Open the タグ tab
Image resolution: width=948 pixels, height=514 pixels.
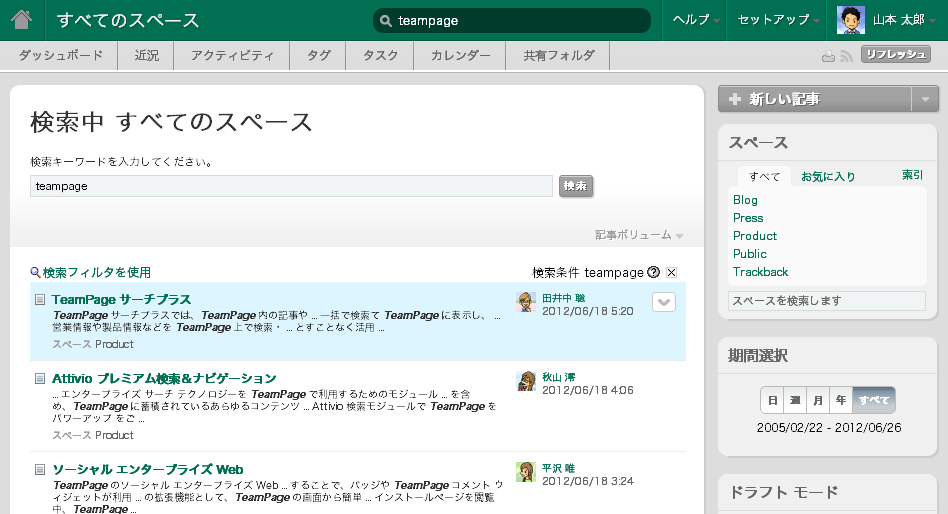coord(318,56)
